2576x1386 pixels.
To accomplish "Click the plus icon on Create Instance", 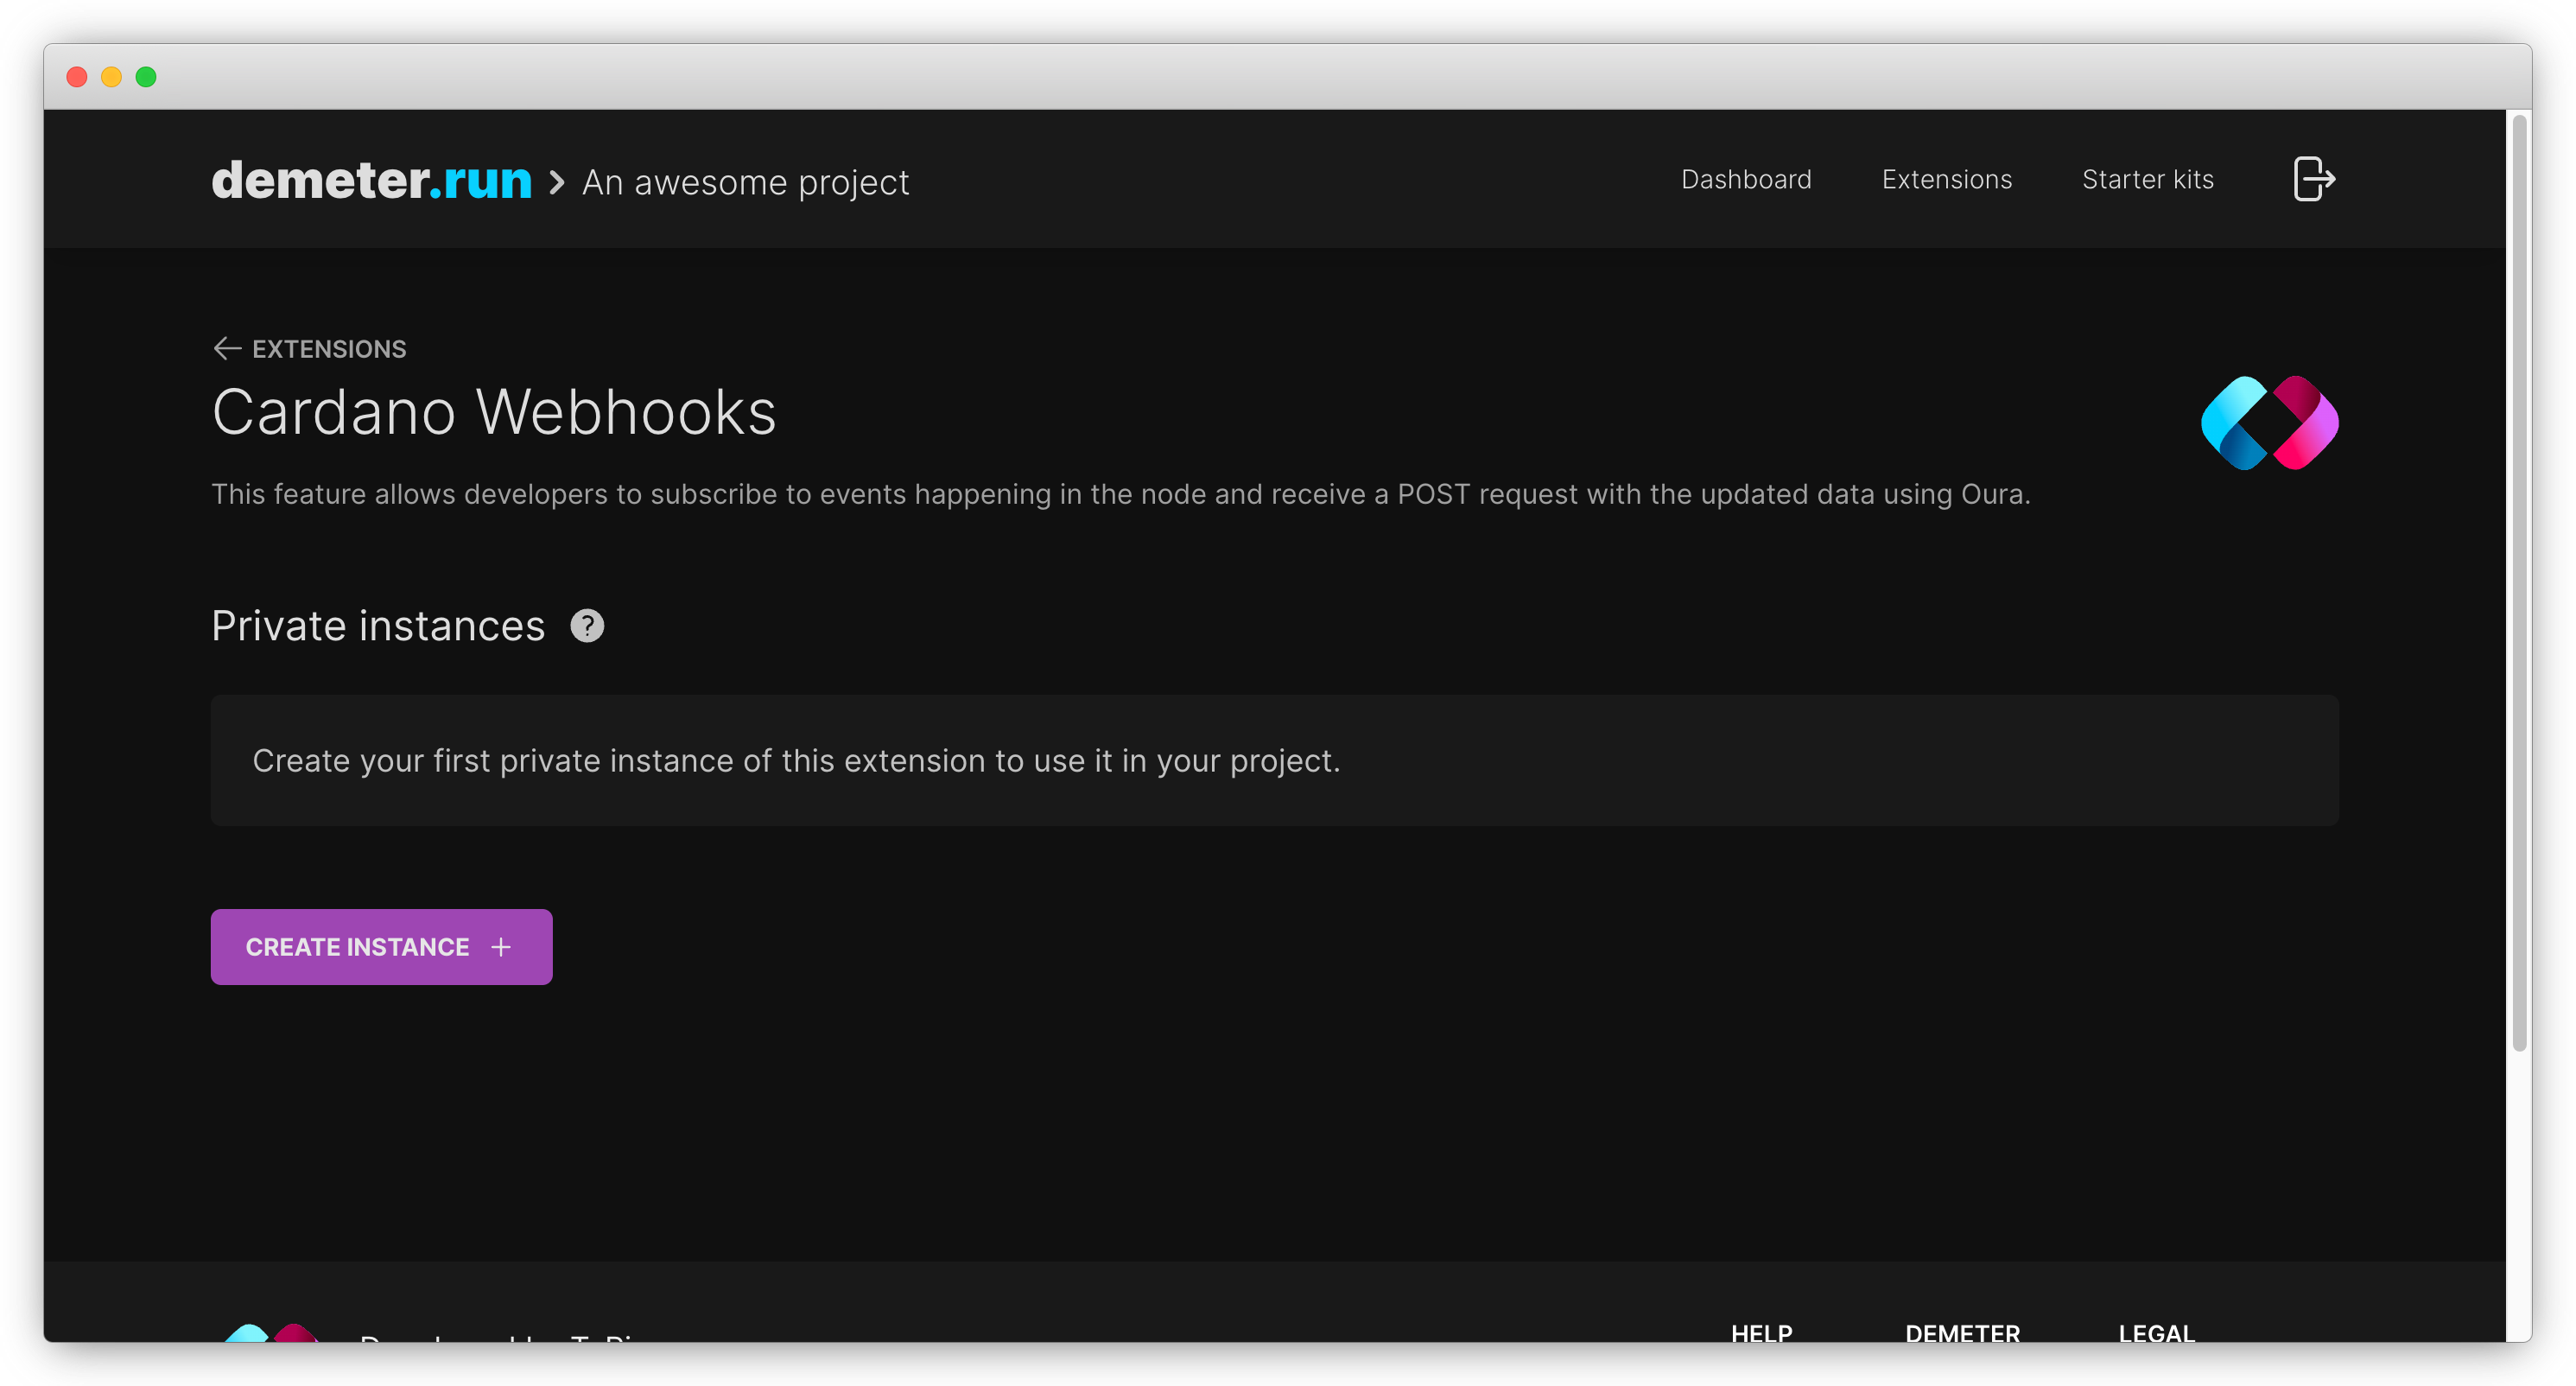I will pyautogui.click(x=501, y=947).
